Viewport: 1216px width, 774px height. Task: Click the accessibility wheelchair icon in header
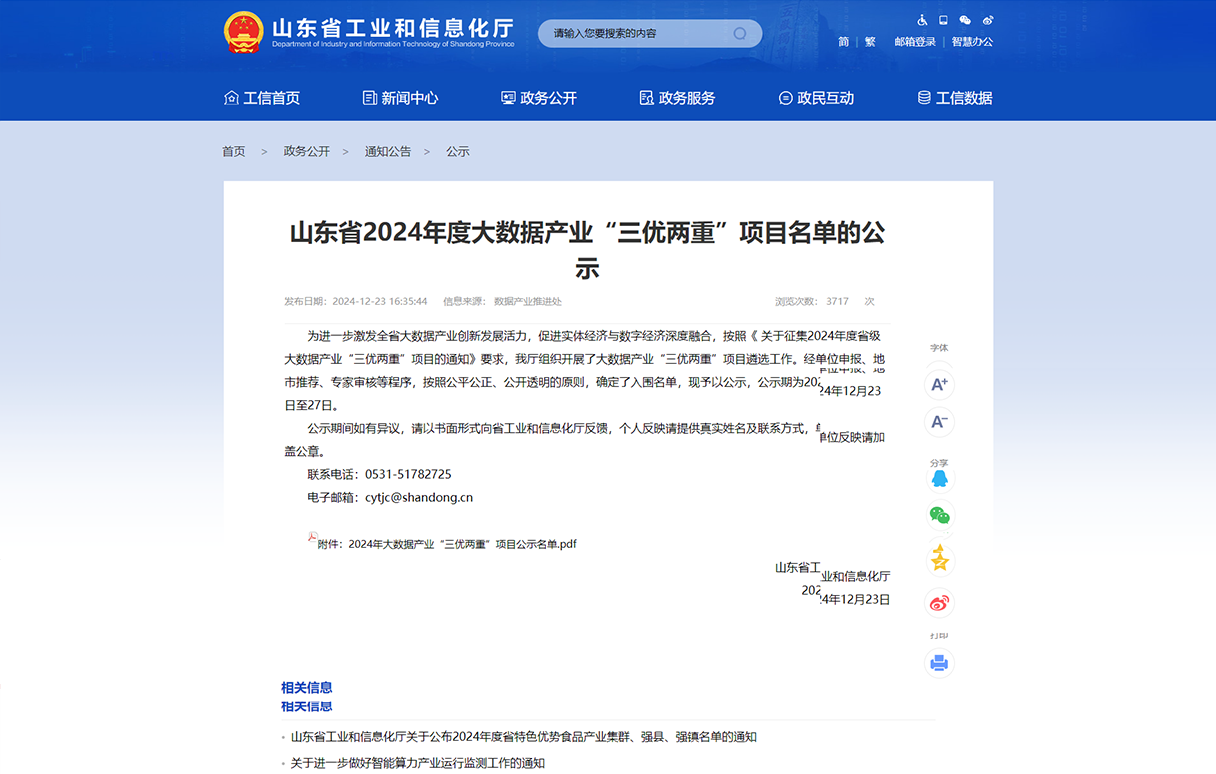click(922, 20)
